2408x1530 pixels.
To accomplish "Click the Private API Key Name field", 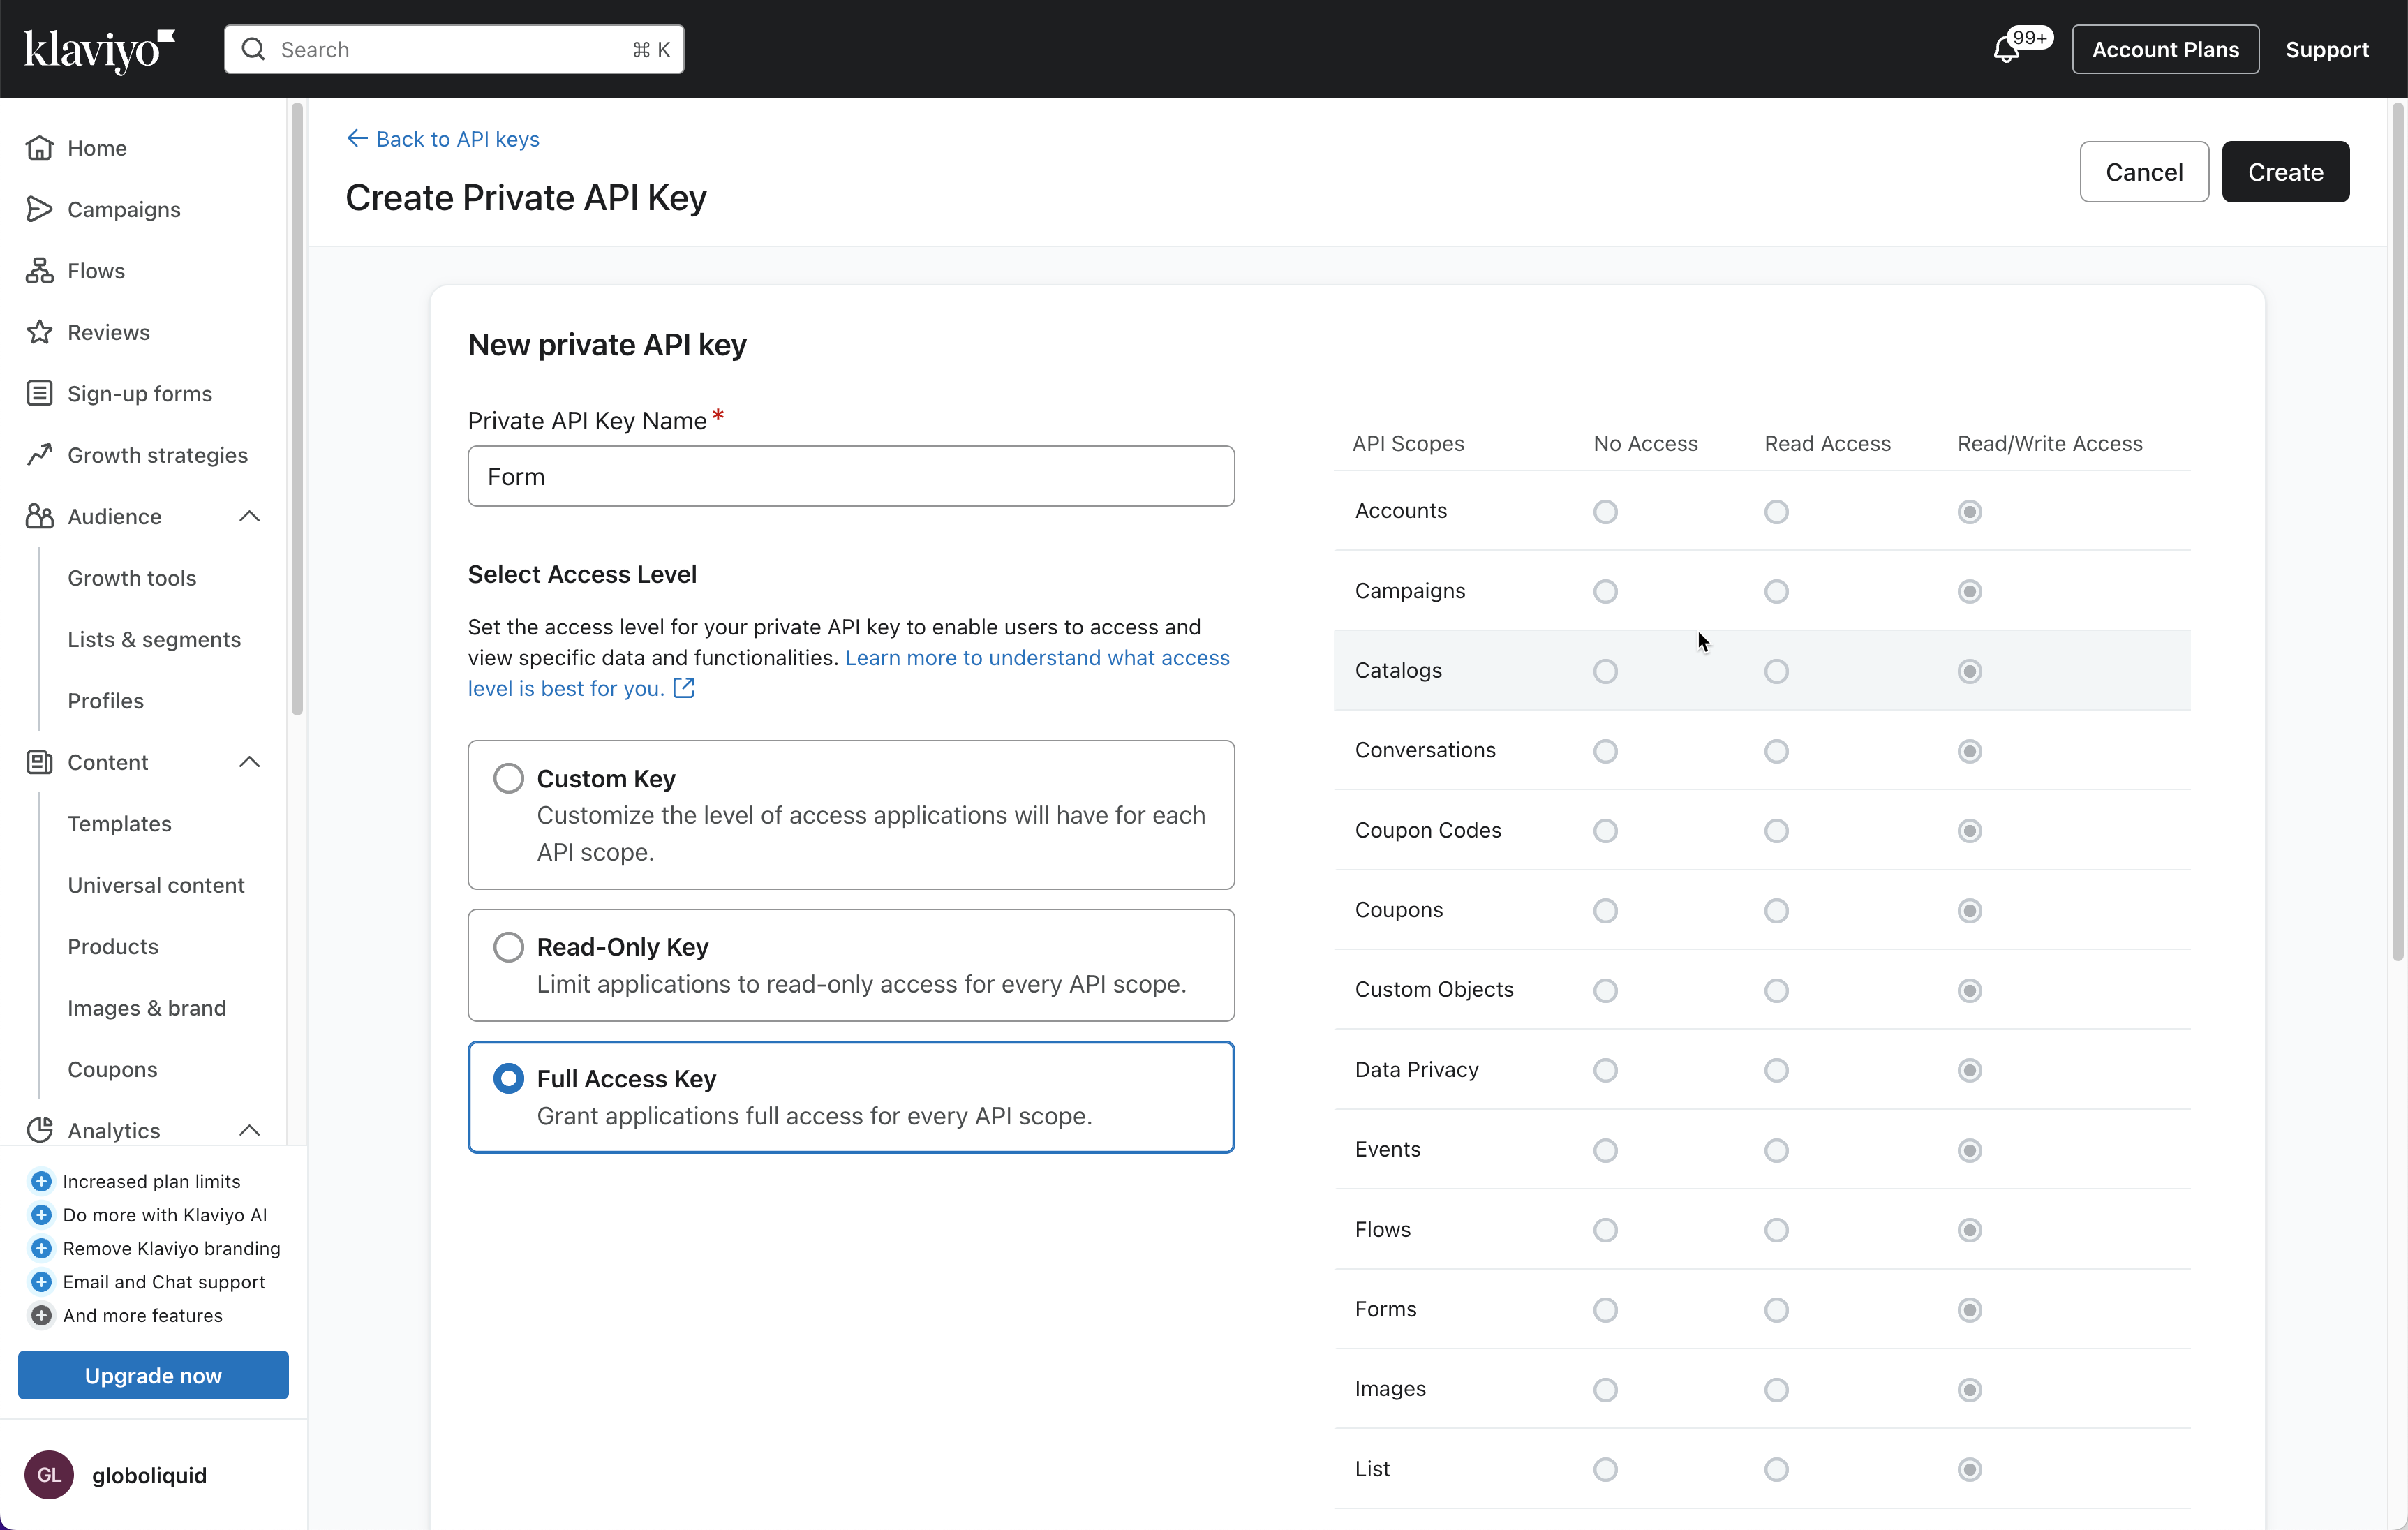I will coord(850,476).
